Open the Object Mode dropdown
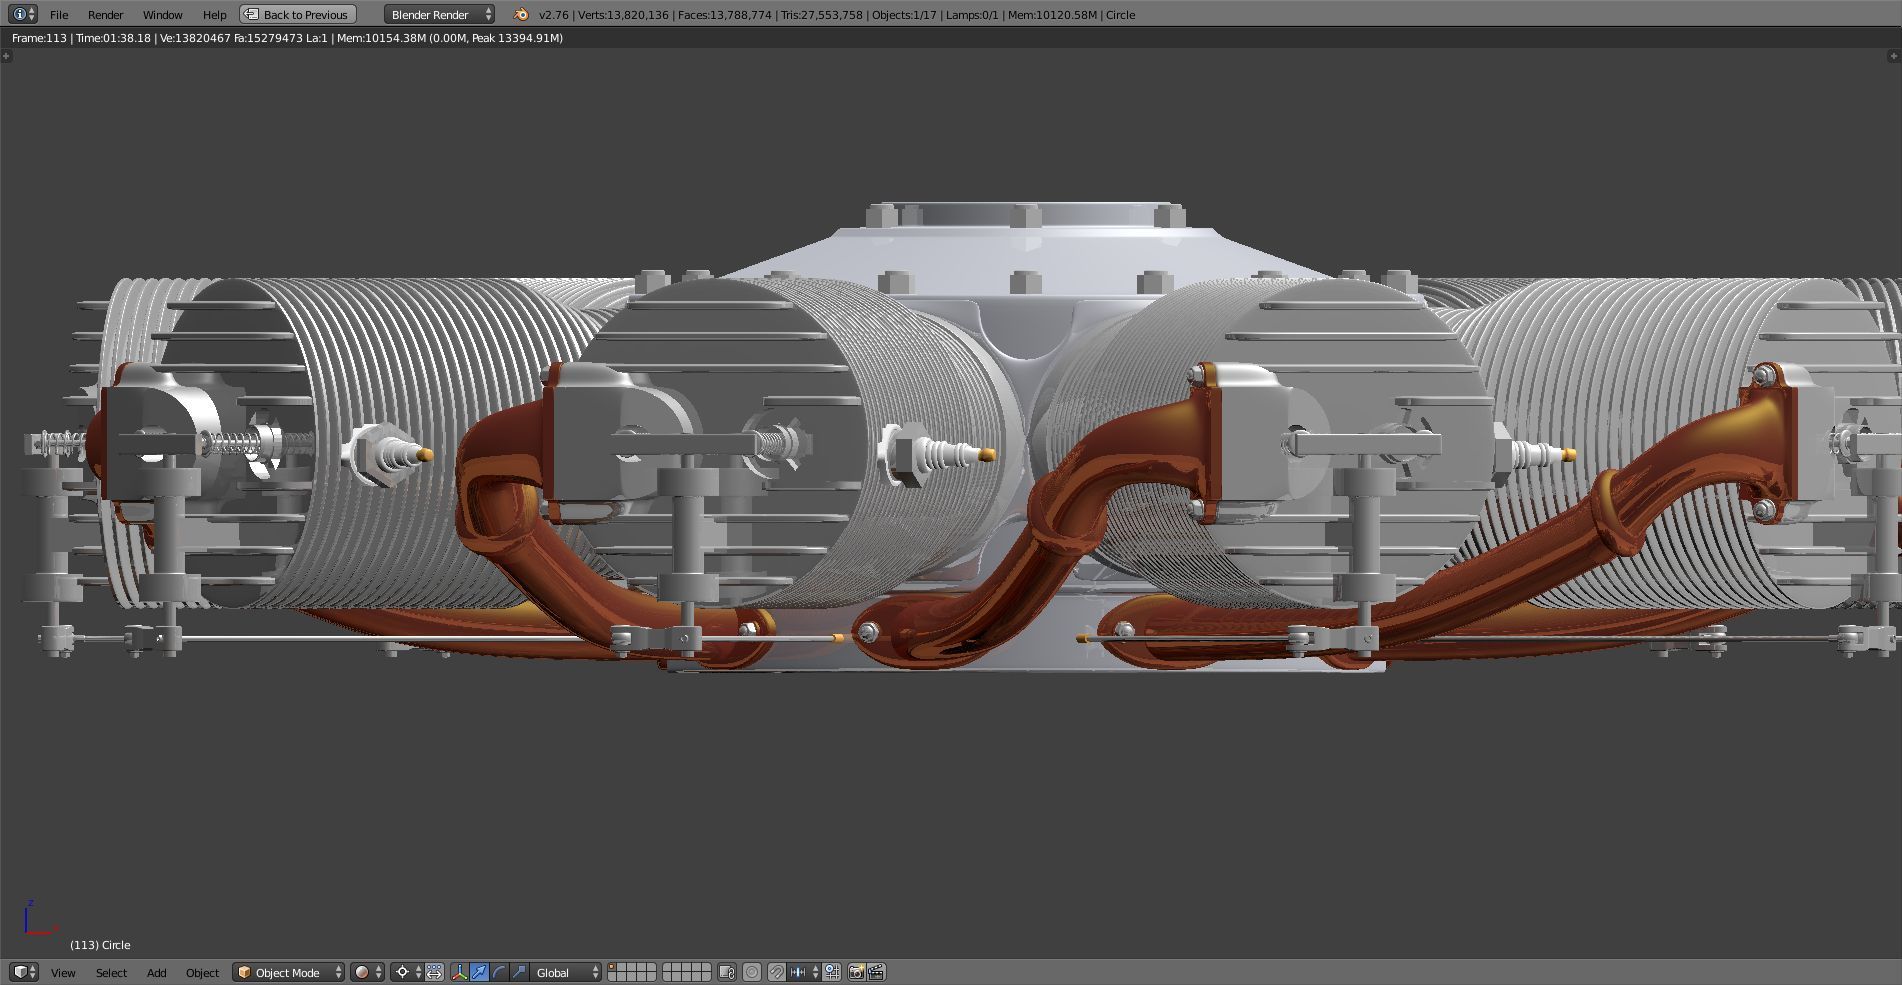This screenshot has height=985, width=1902. (288, 972)
